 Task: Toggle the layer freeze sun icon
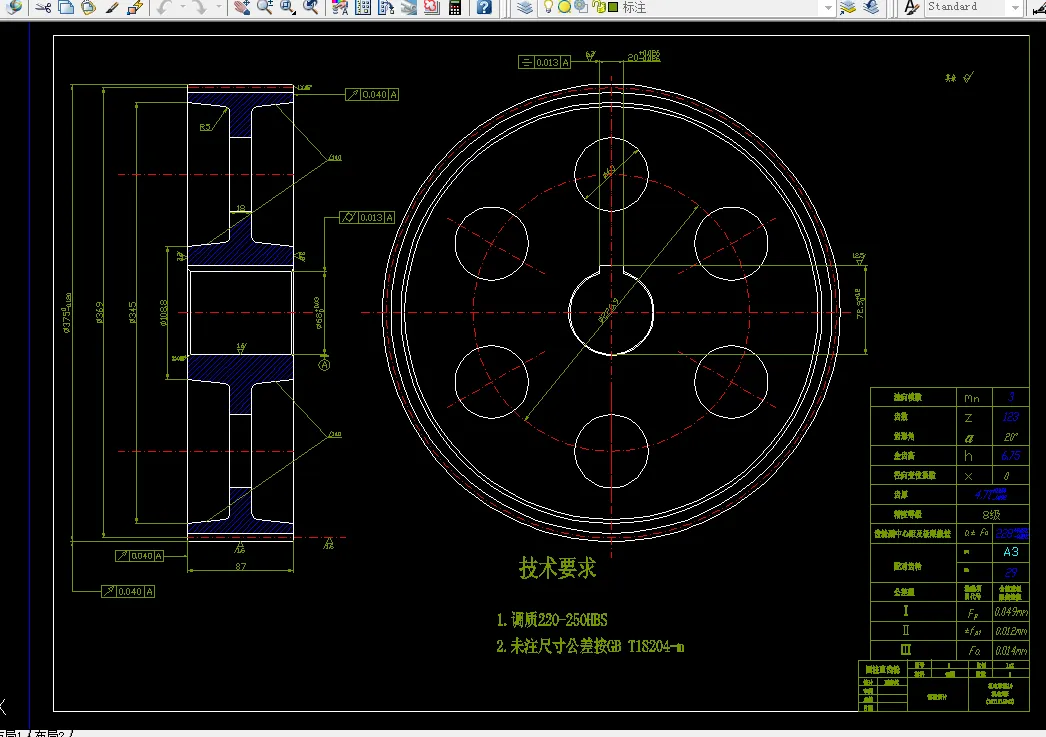(564, 7)
